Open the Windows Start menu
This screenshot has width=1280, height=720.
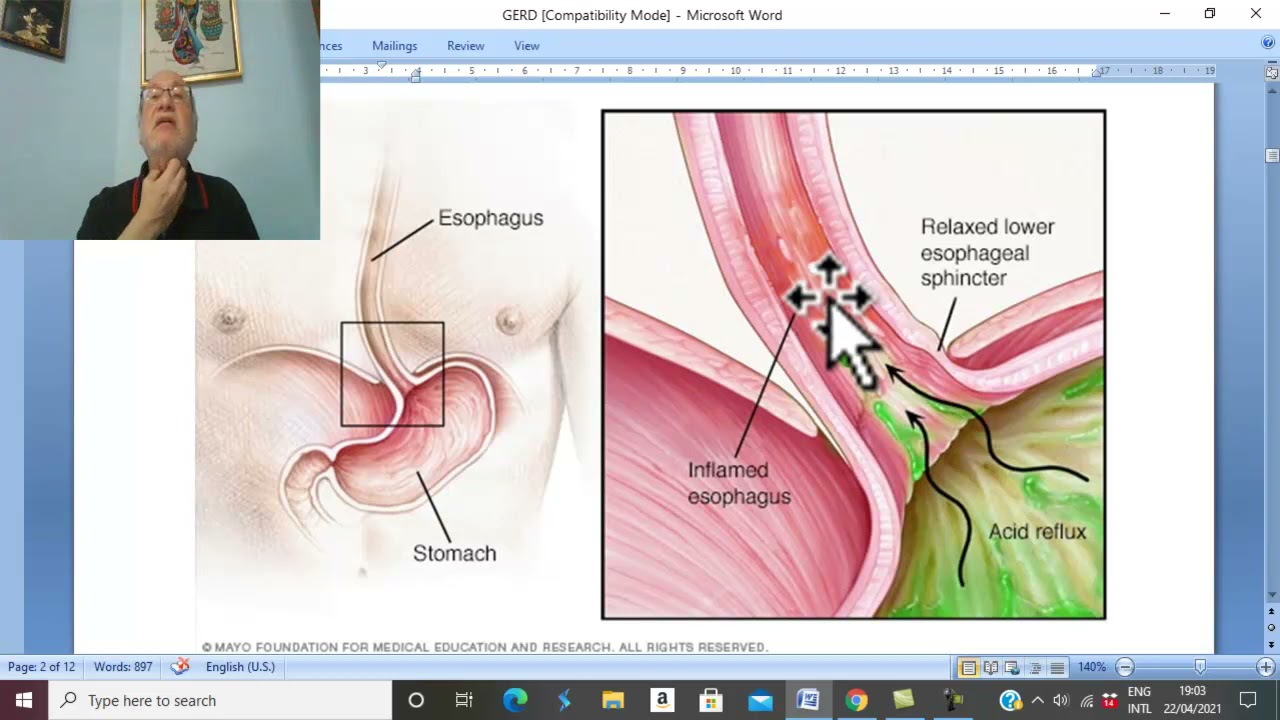pyautogui.click(x=24, y=700)
